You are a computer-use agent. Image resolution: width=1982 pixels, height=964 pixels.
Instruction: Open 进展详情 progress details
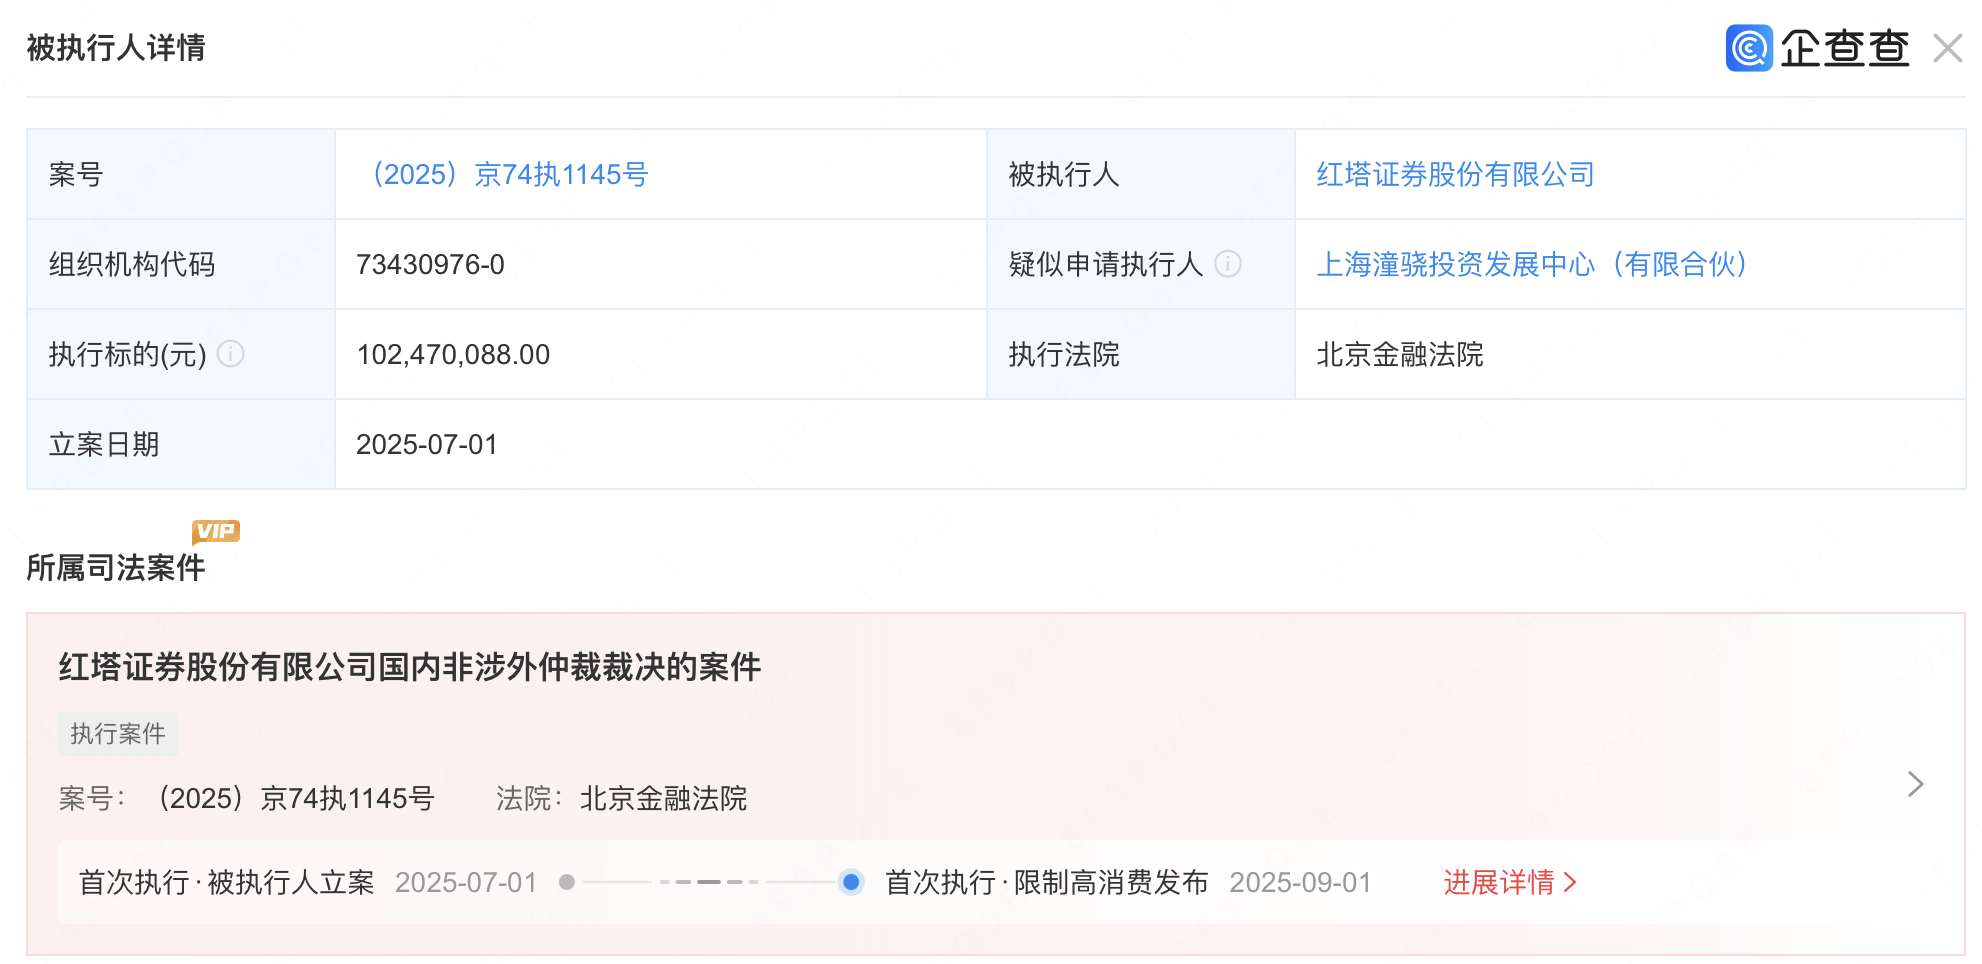click(x=1509, y=882)
